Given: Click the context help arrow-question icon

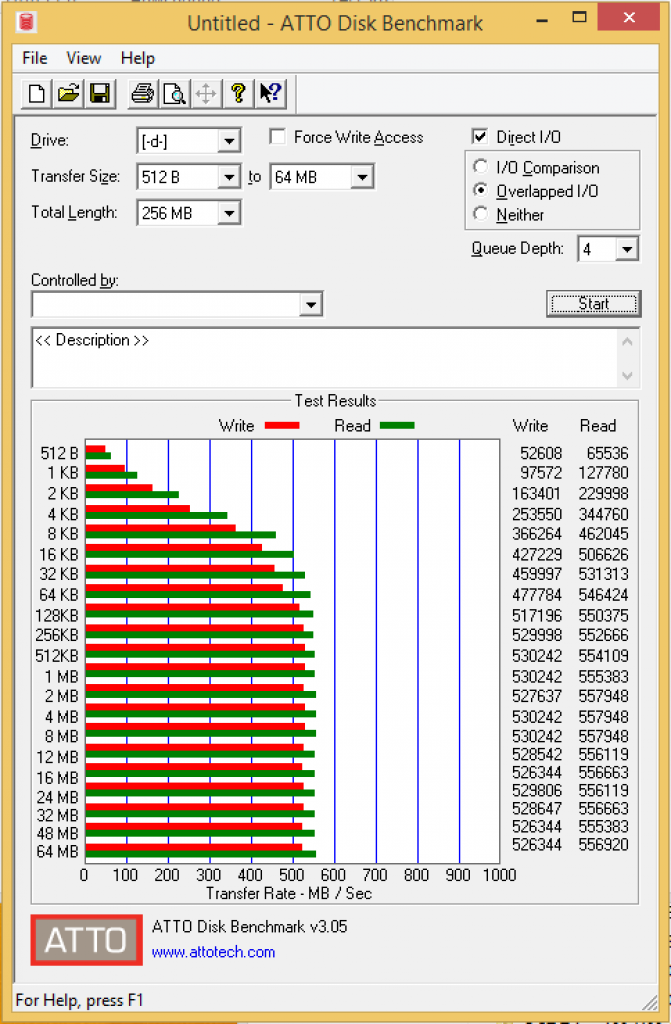Looking at the screenshot, I should pos(270,94).
